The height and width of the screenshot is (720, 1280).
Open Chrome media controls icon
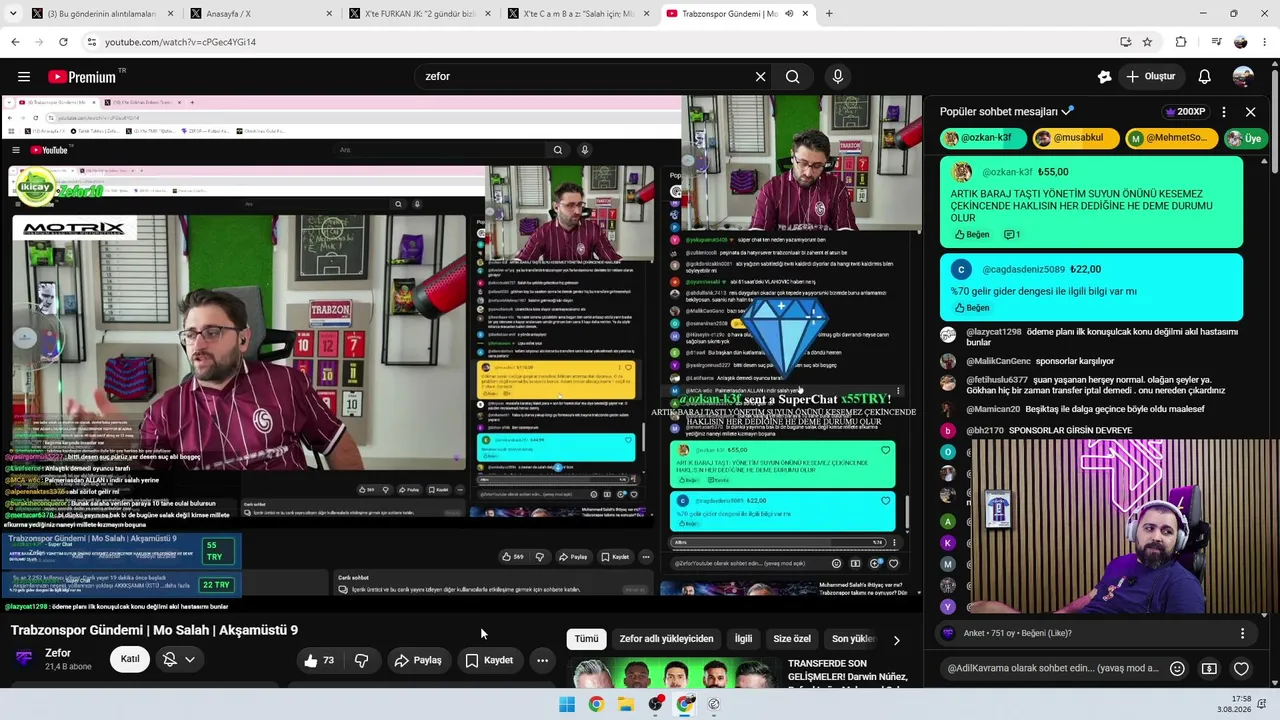tap(1216, 42)
